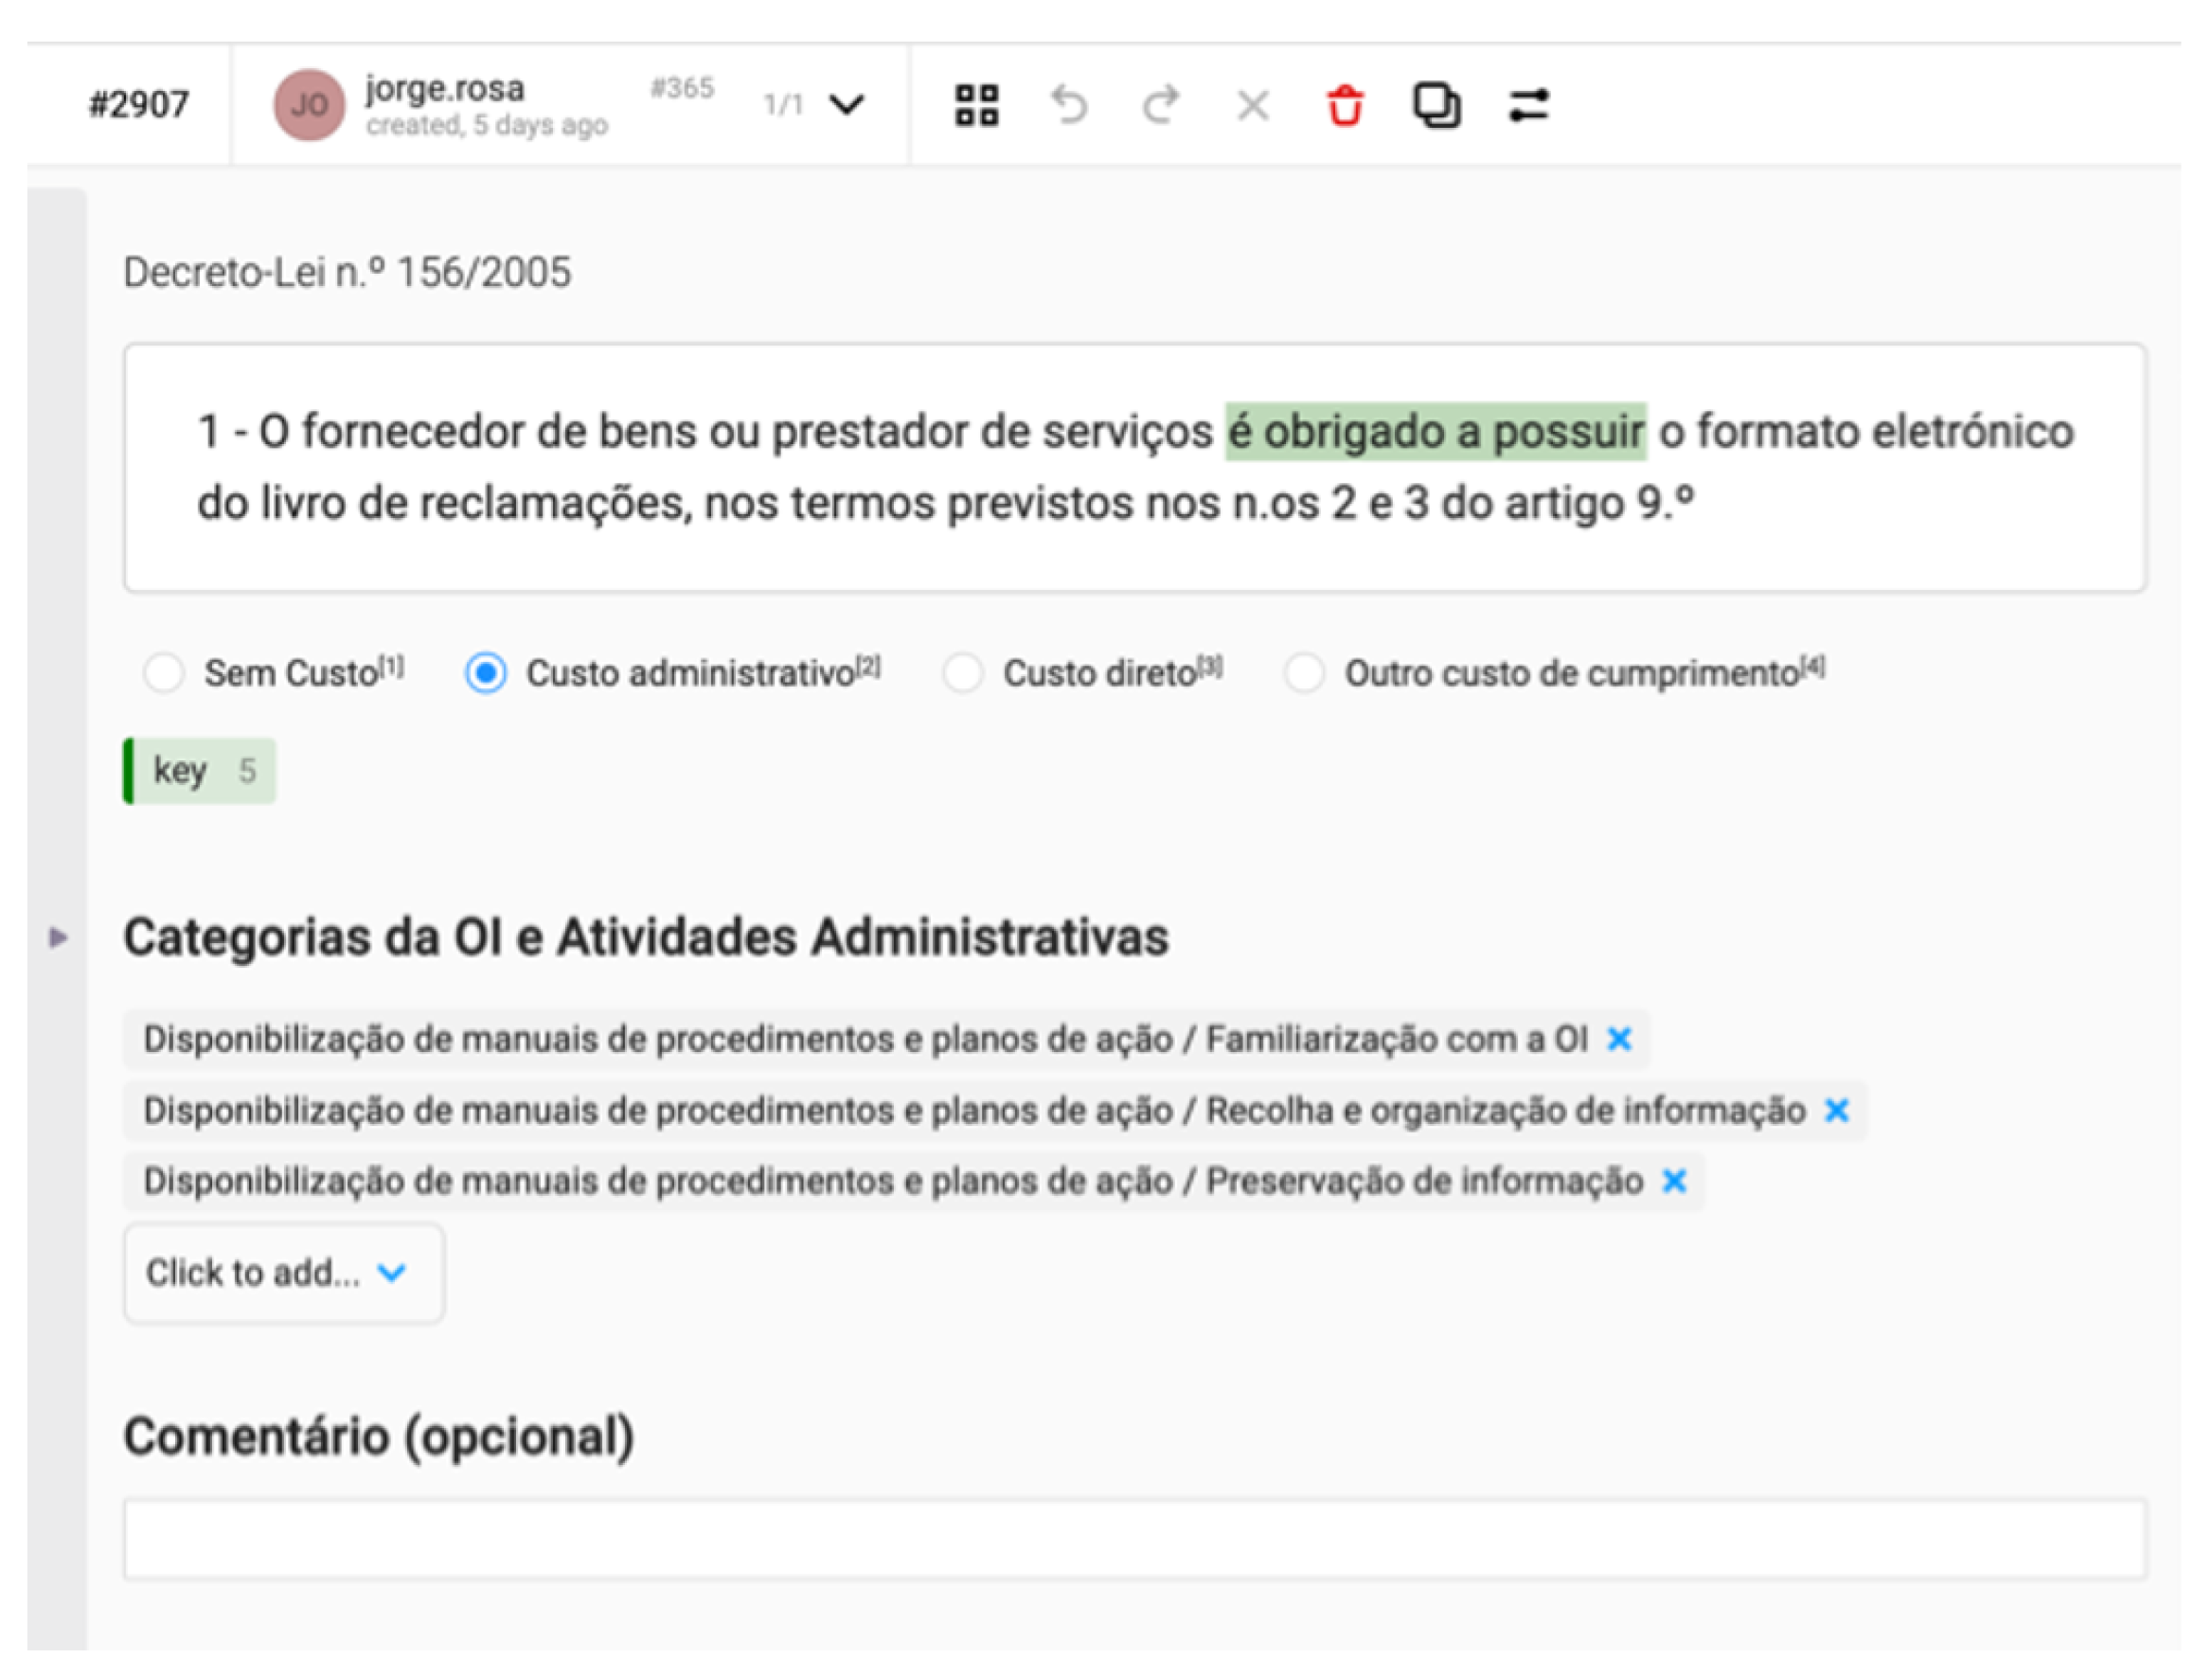Select Custo administrativo radio button
Viewport: 2212px width, 1676px height.
click(x=486, y=673)
